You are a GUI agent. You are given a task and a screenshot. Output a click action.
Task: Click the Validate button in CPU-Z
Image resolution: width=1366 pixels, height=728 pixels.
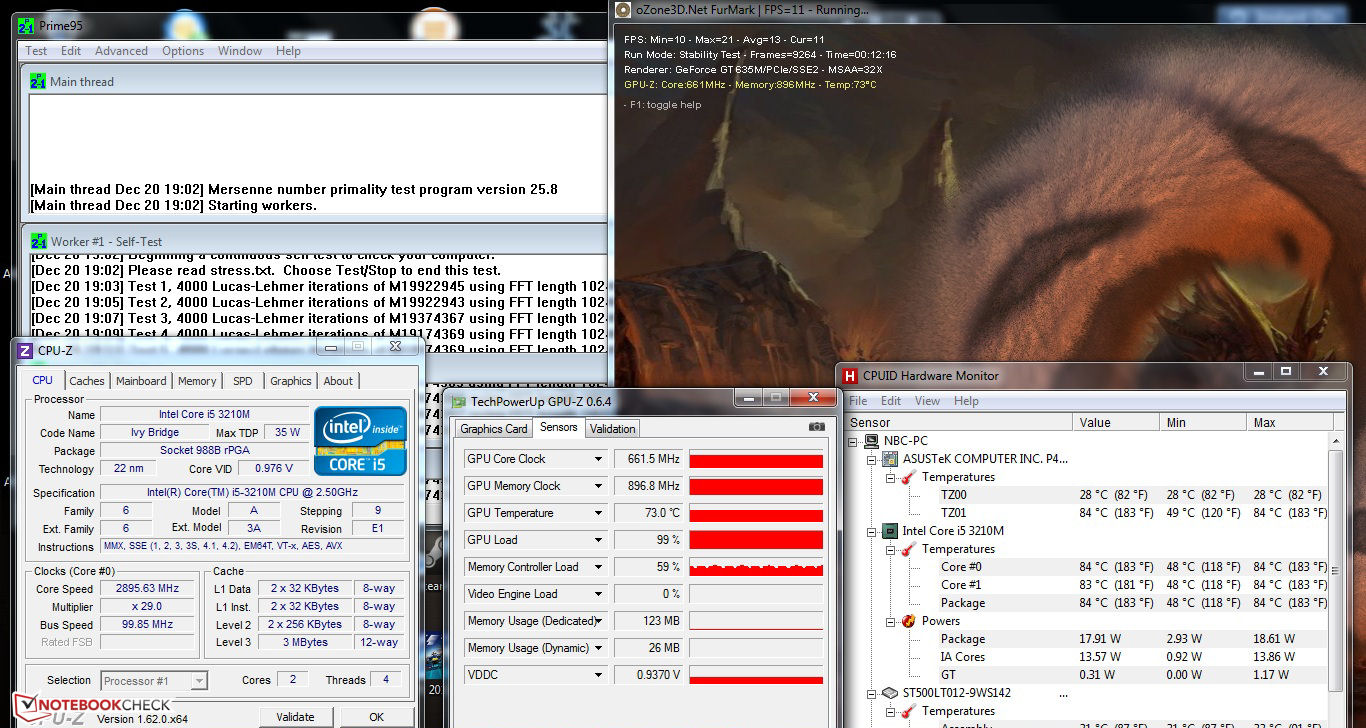tap(295, 717)
